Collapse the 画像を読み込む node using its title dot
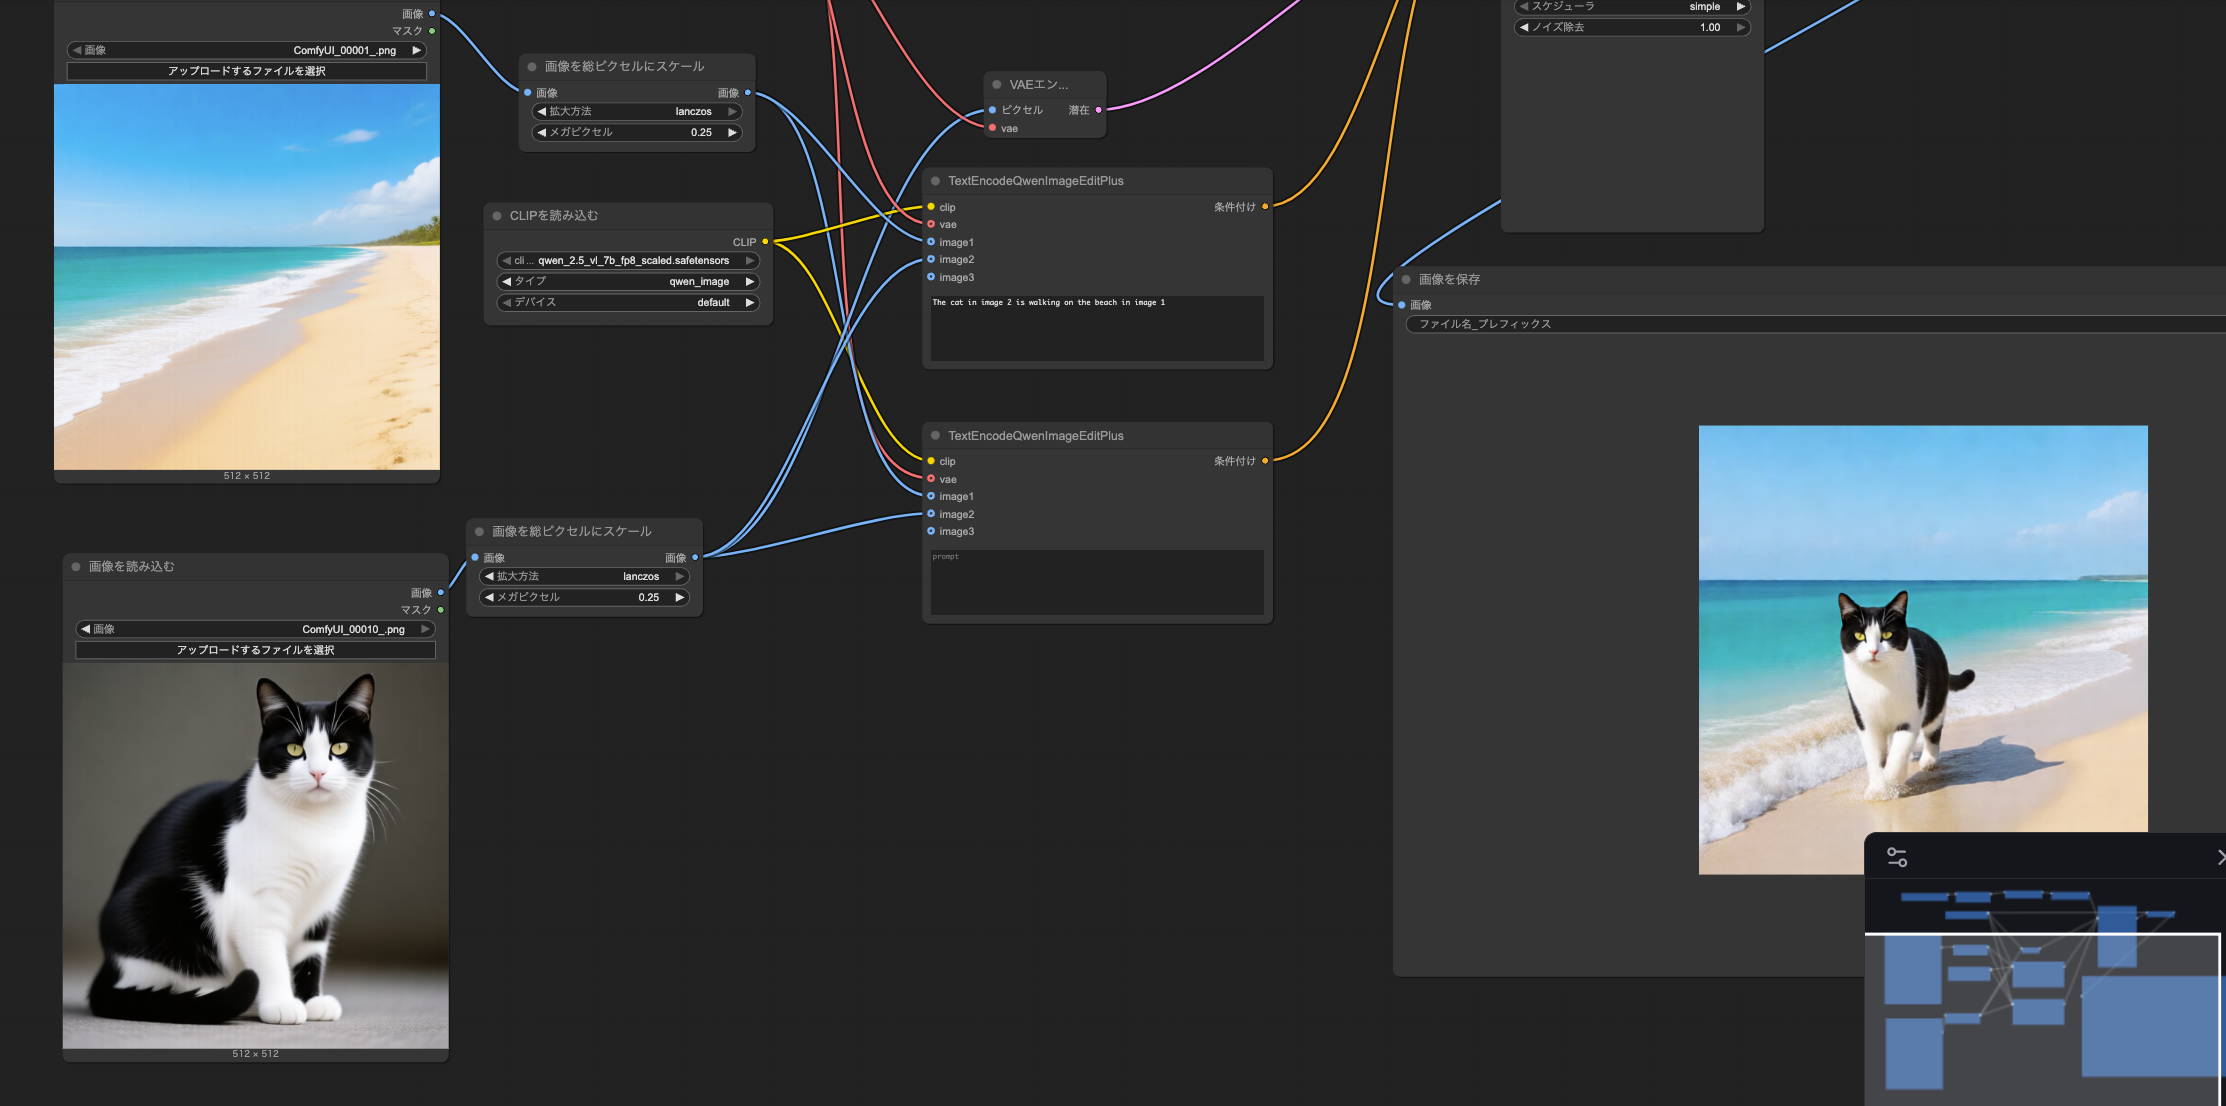The image size is (2226, 1106). click(x=76, y=567)
